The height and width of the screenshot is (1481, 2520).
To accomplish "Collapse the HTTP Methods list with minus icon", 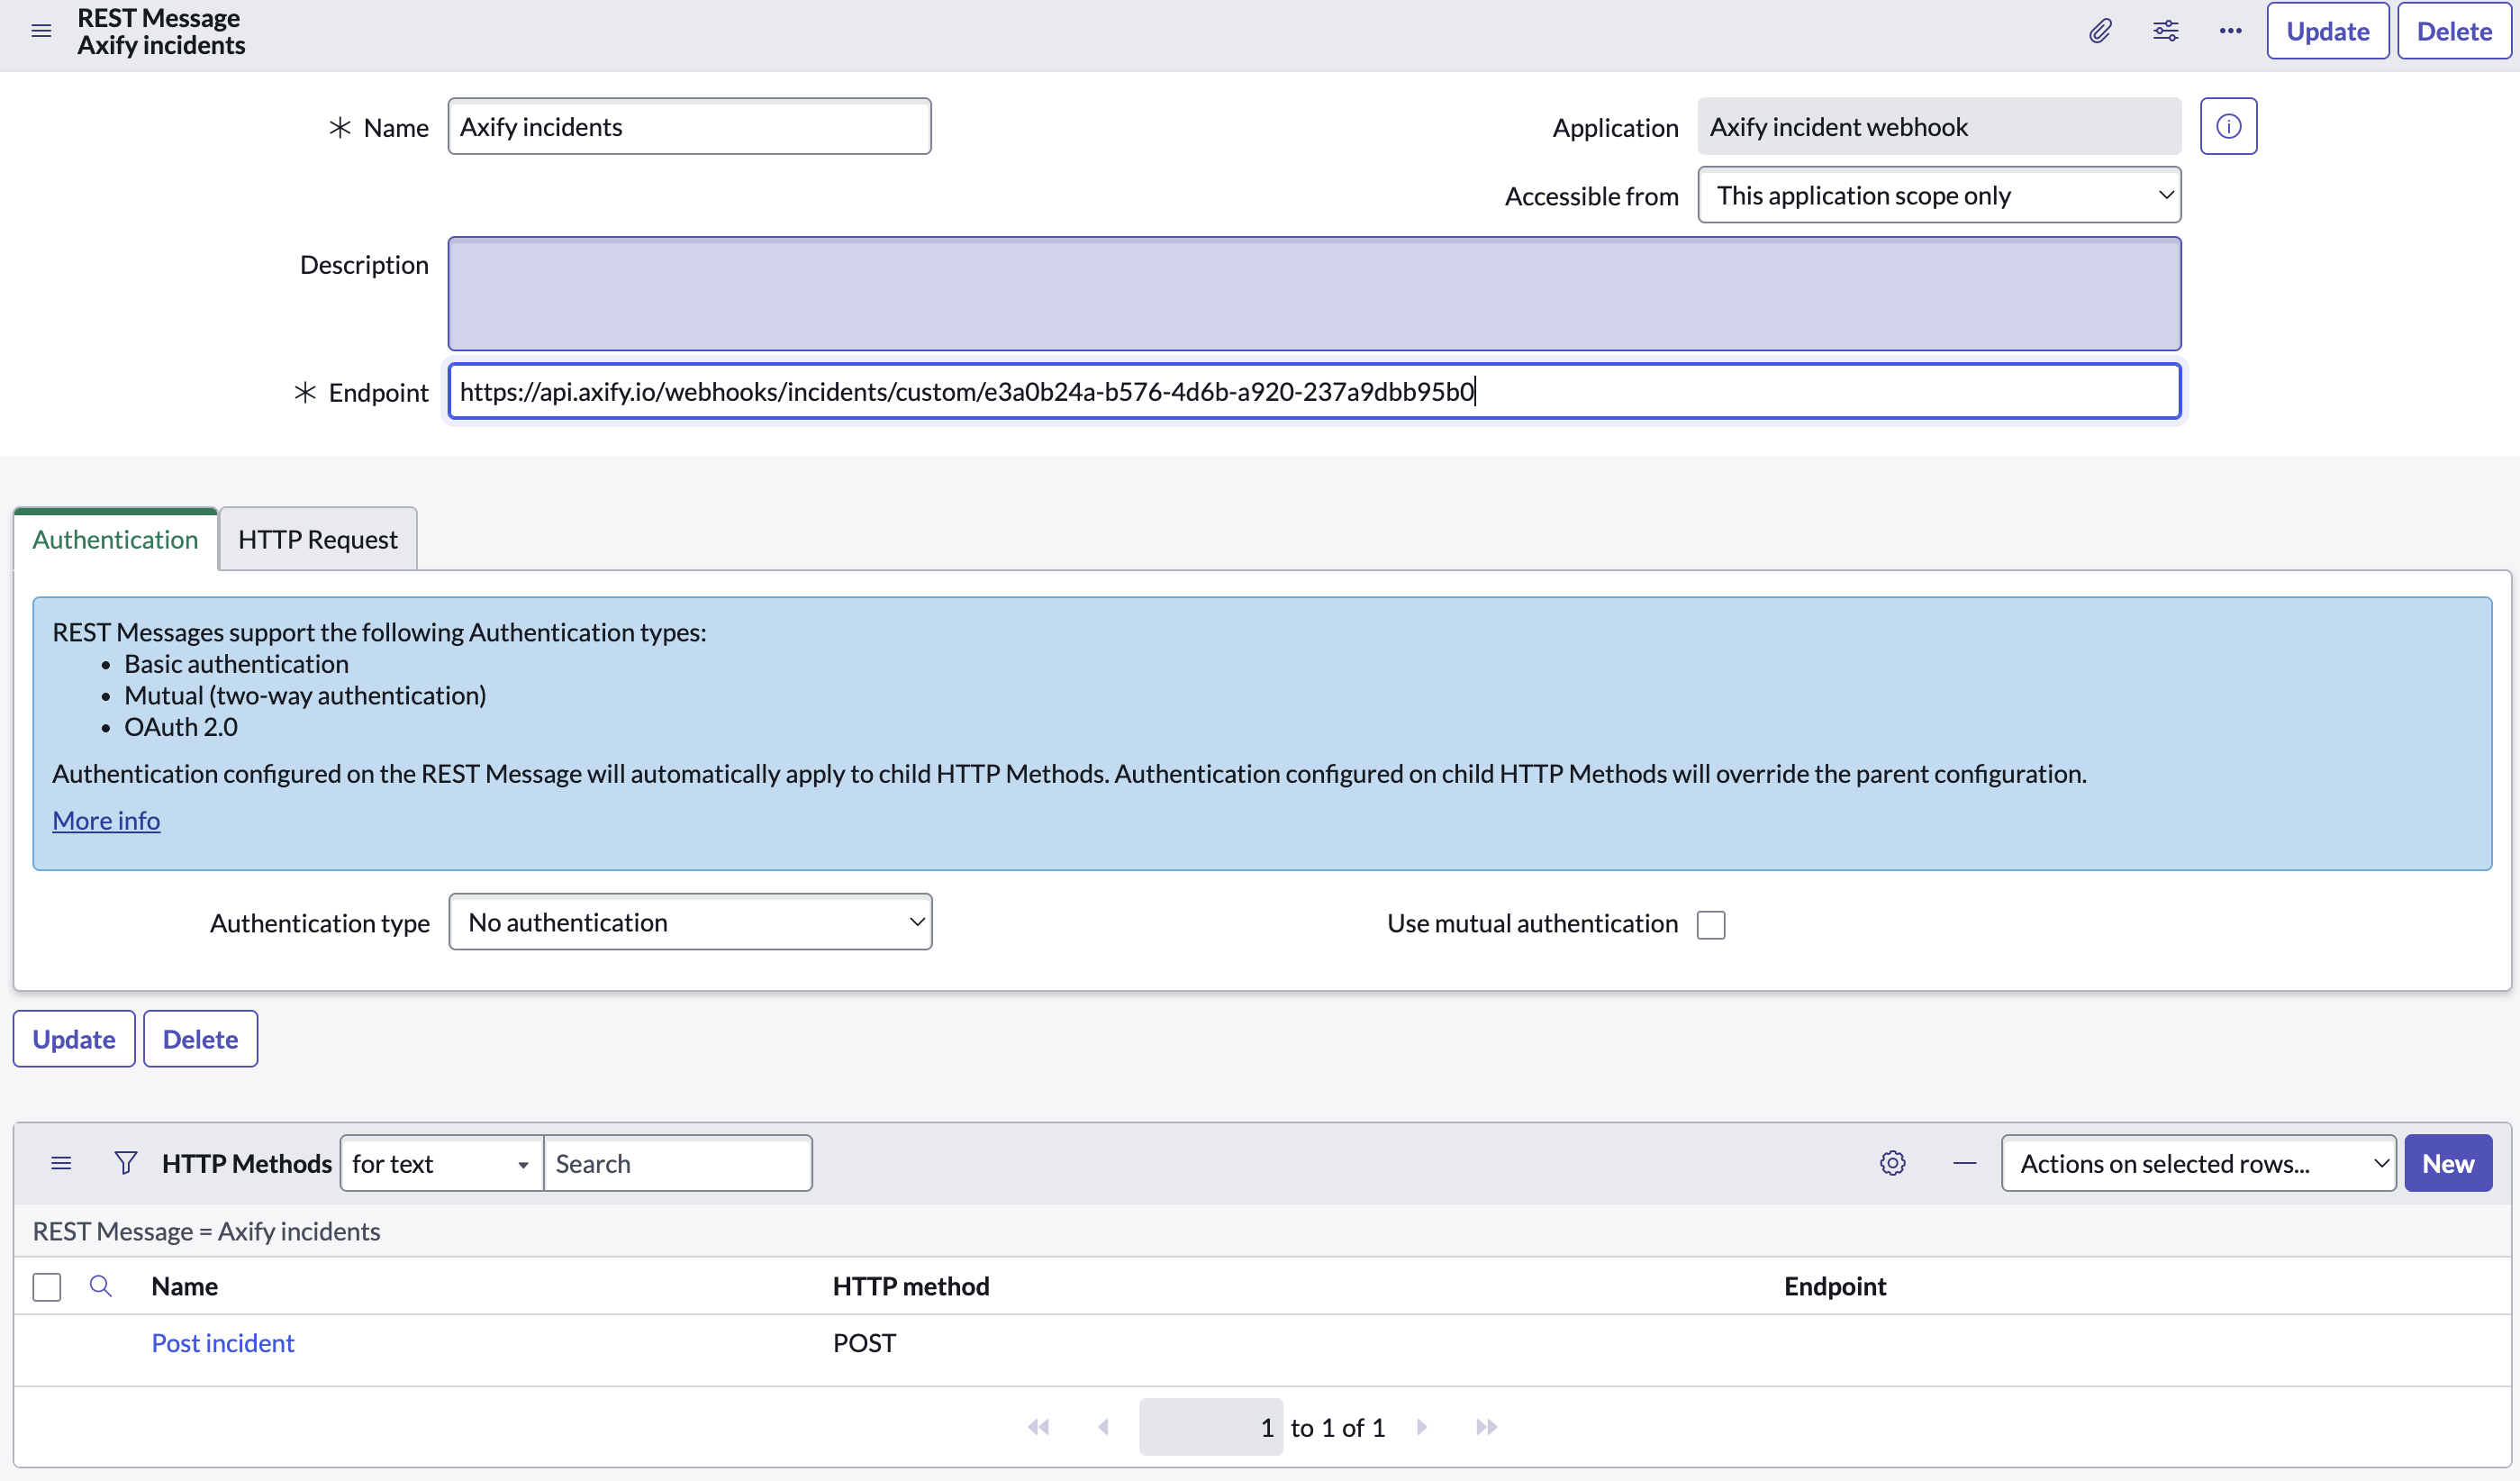I will (x=1964, y=1163).
